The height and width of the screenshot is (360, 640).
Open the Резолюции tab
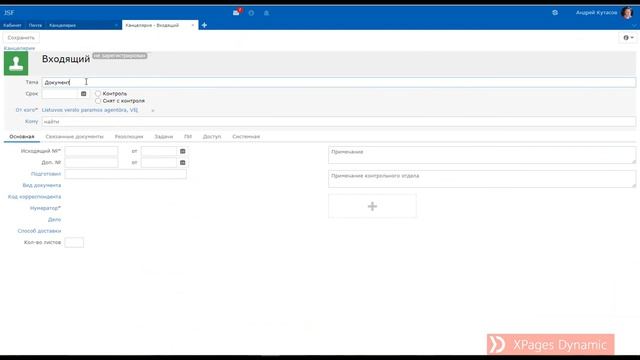pos(129,137)
